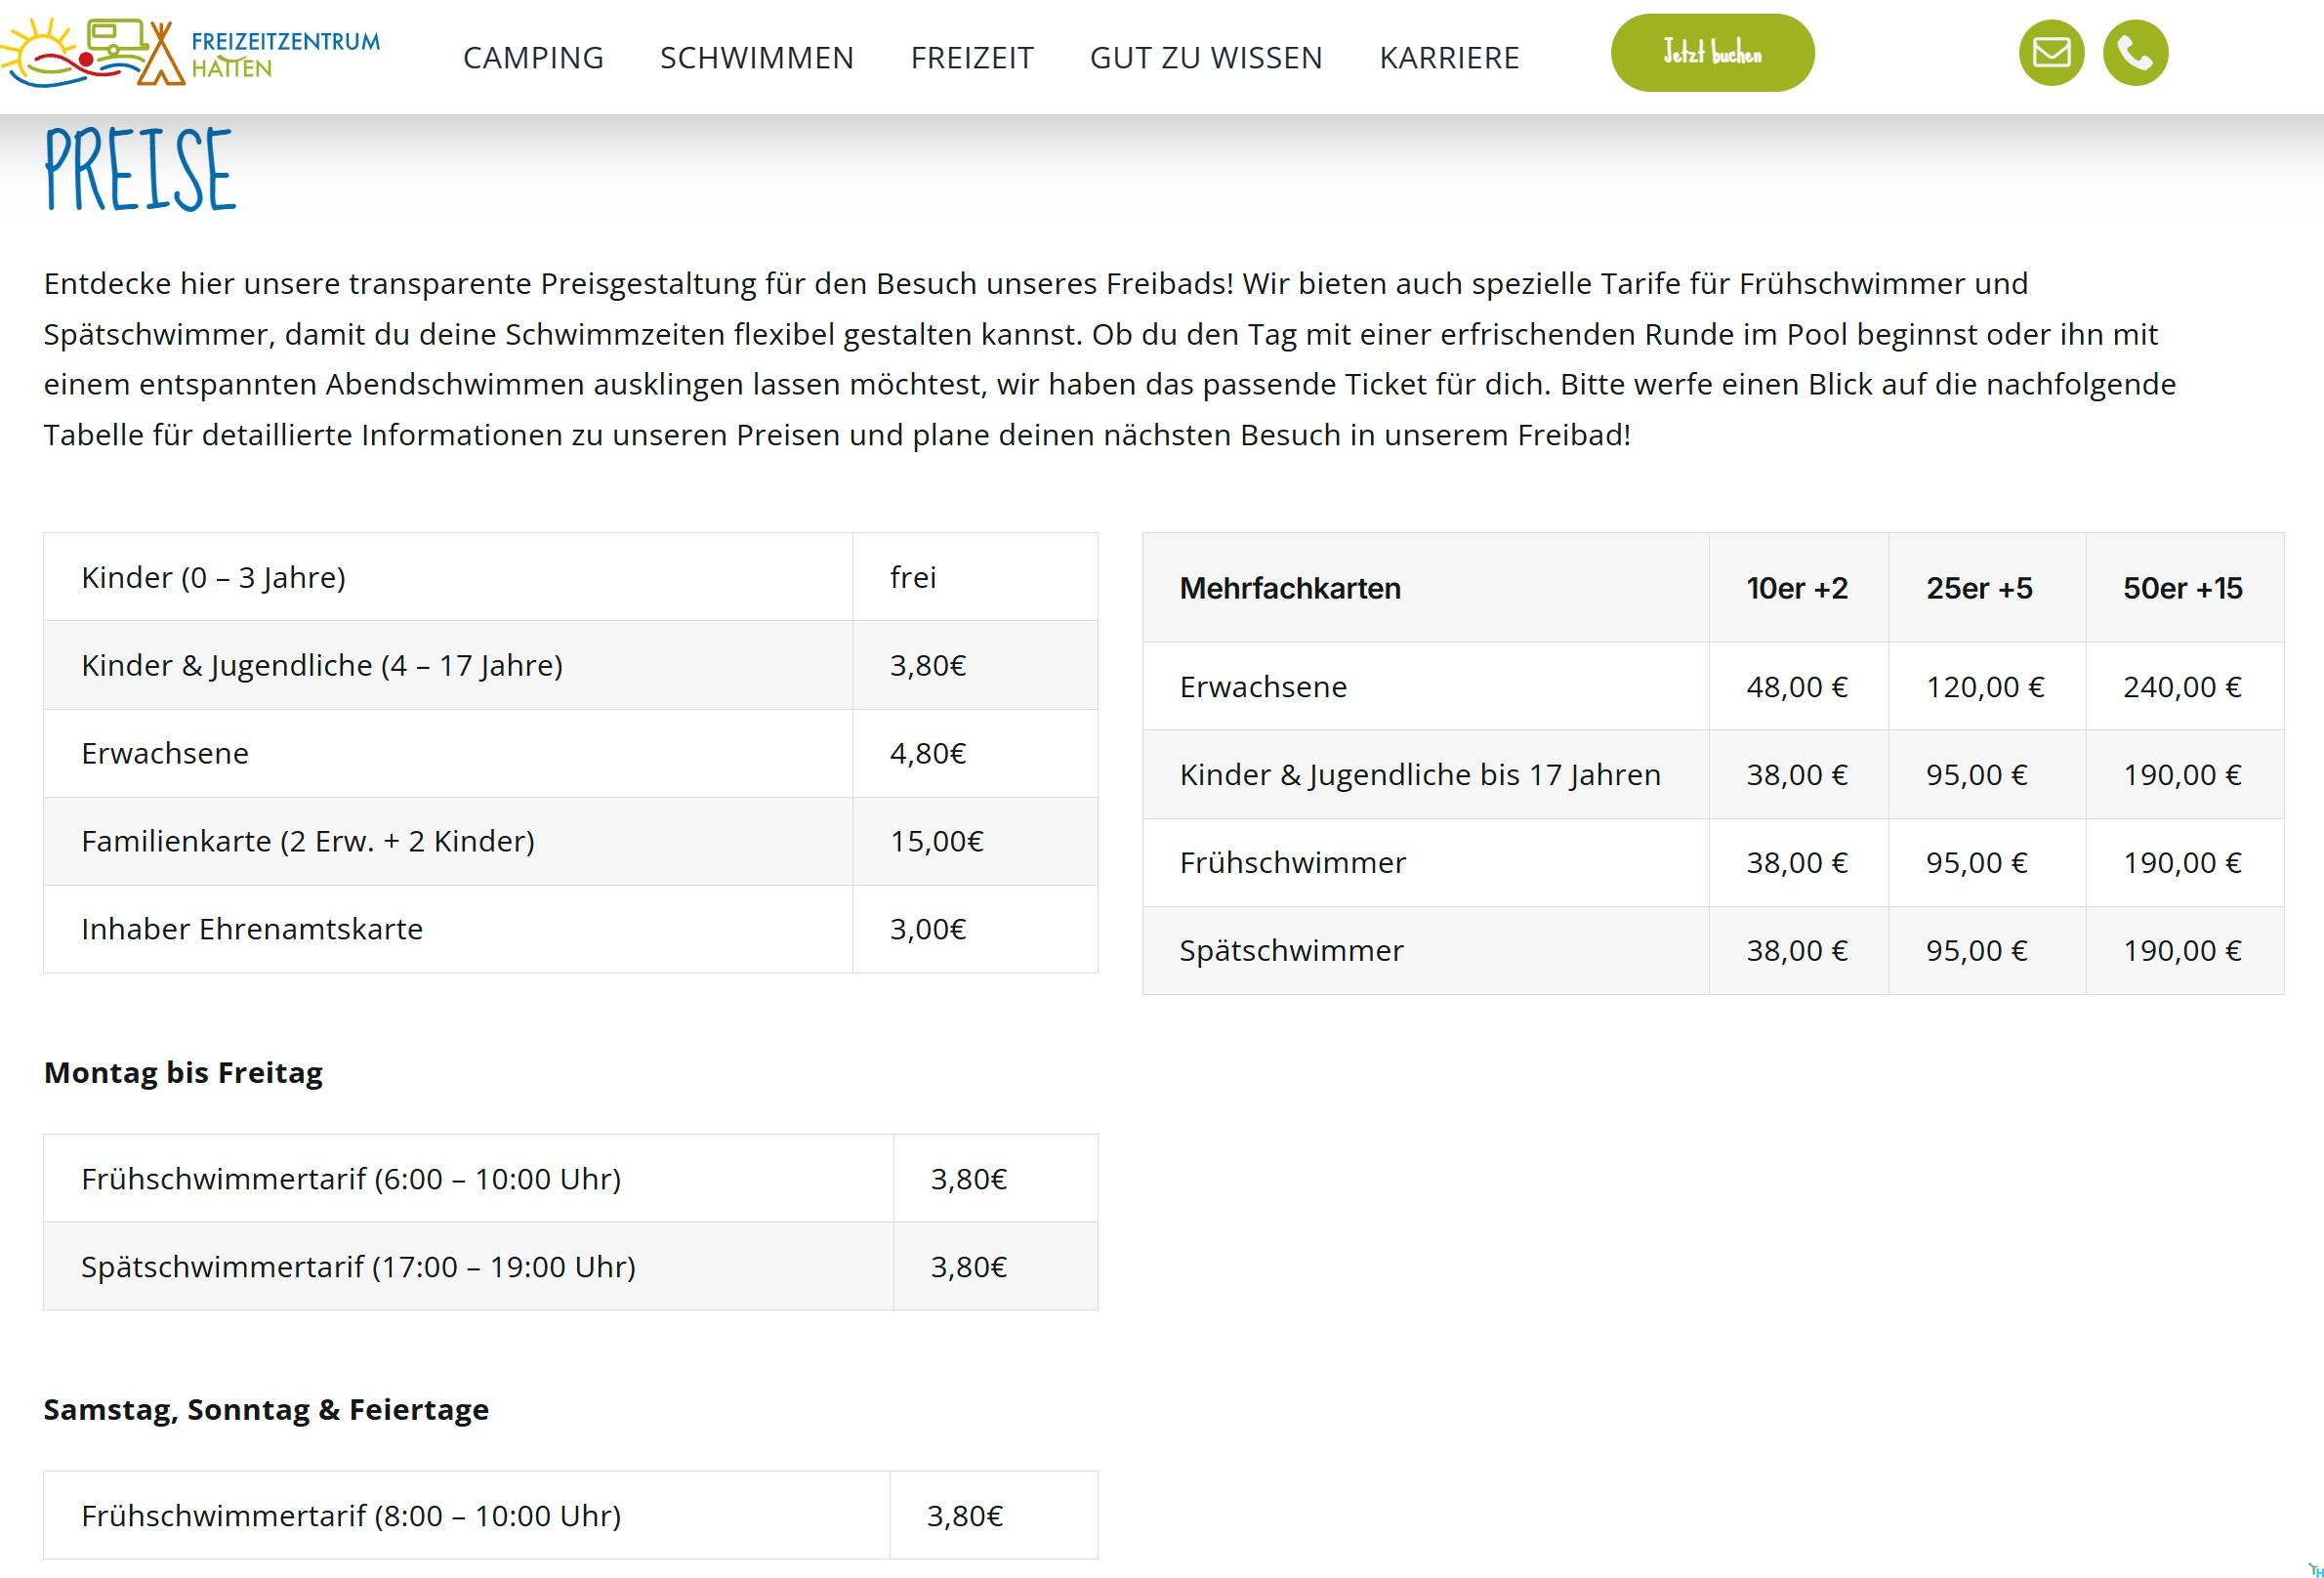
Task: Click the green email envelope icon
Action: pyautogui.click(x=2051, y=53)
